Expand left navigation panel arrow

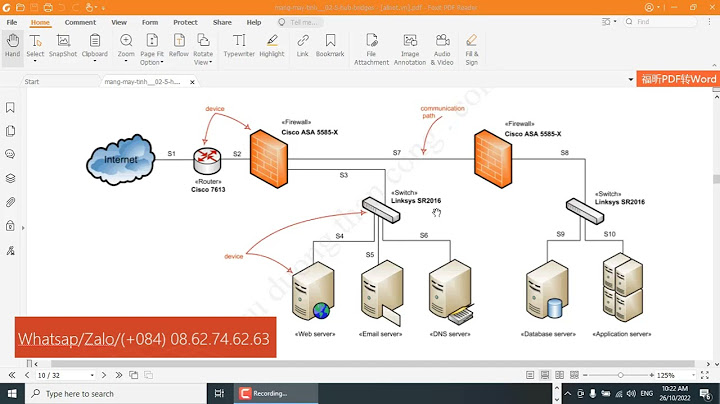pyautogui.click(x=23, y=228)
